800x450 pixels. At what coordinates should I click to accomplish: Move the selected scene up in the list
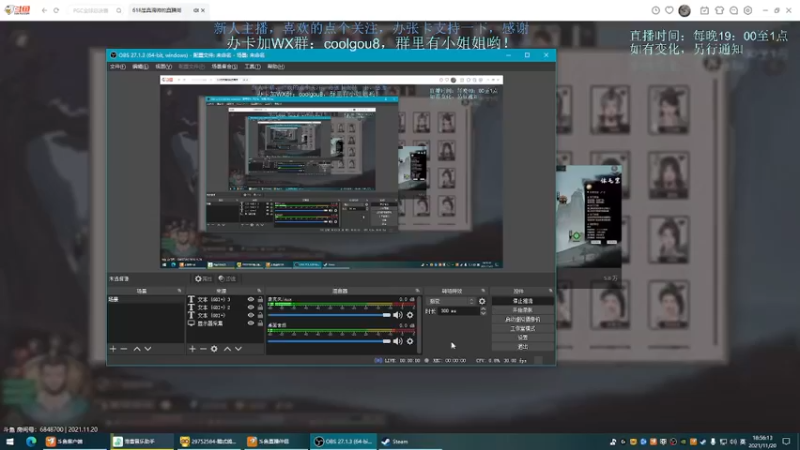coord(137,349)
